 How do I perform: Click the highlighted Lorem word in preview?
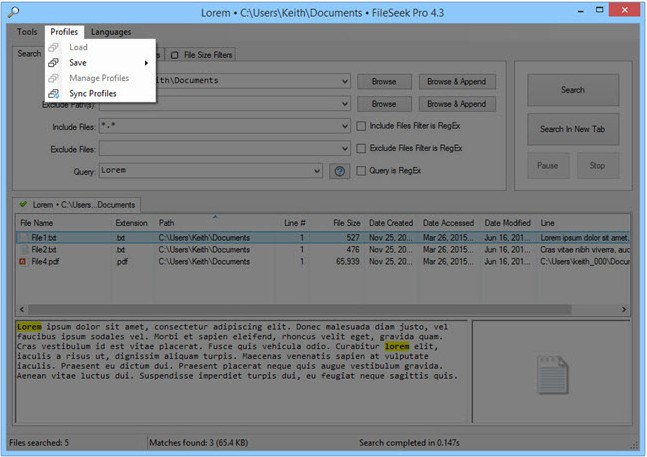29,327
